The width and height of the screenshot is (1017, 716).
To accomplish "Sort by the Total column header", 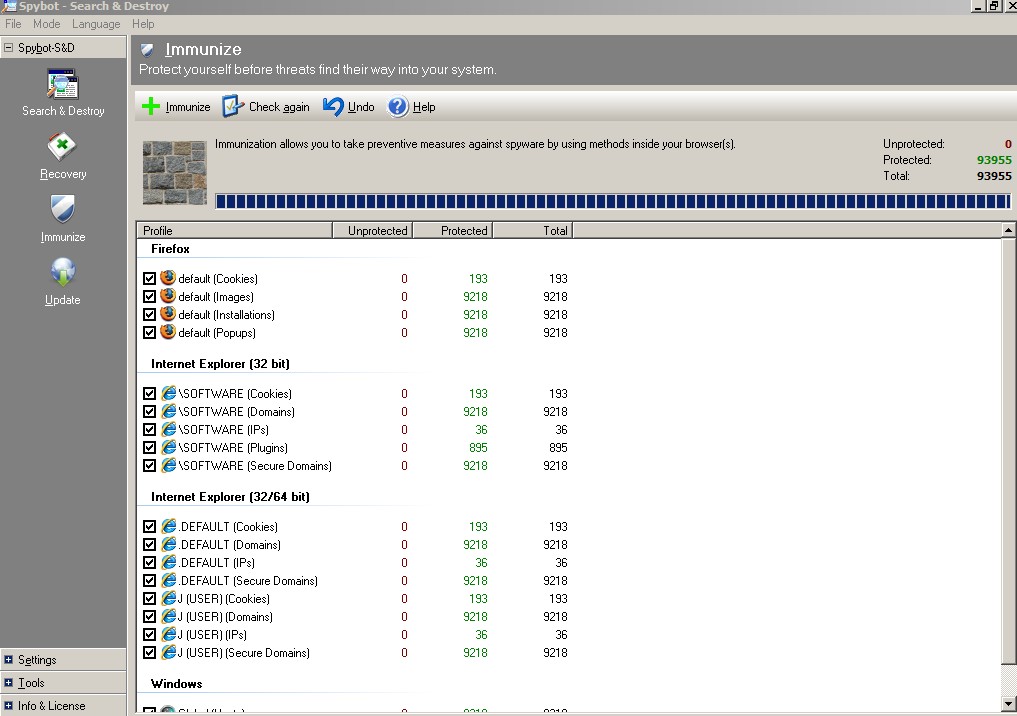I will pos(532,230).
